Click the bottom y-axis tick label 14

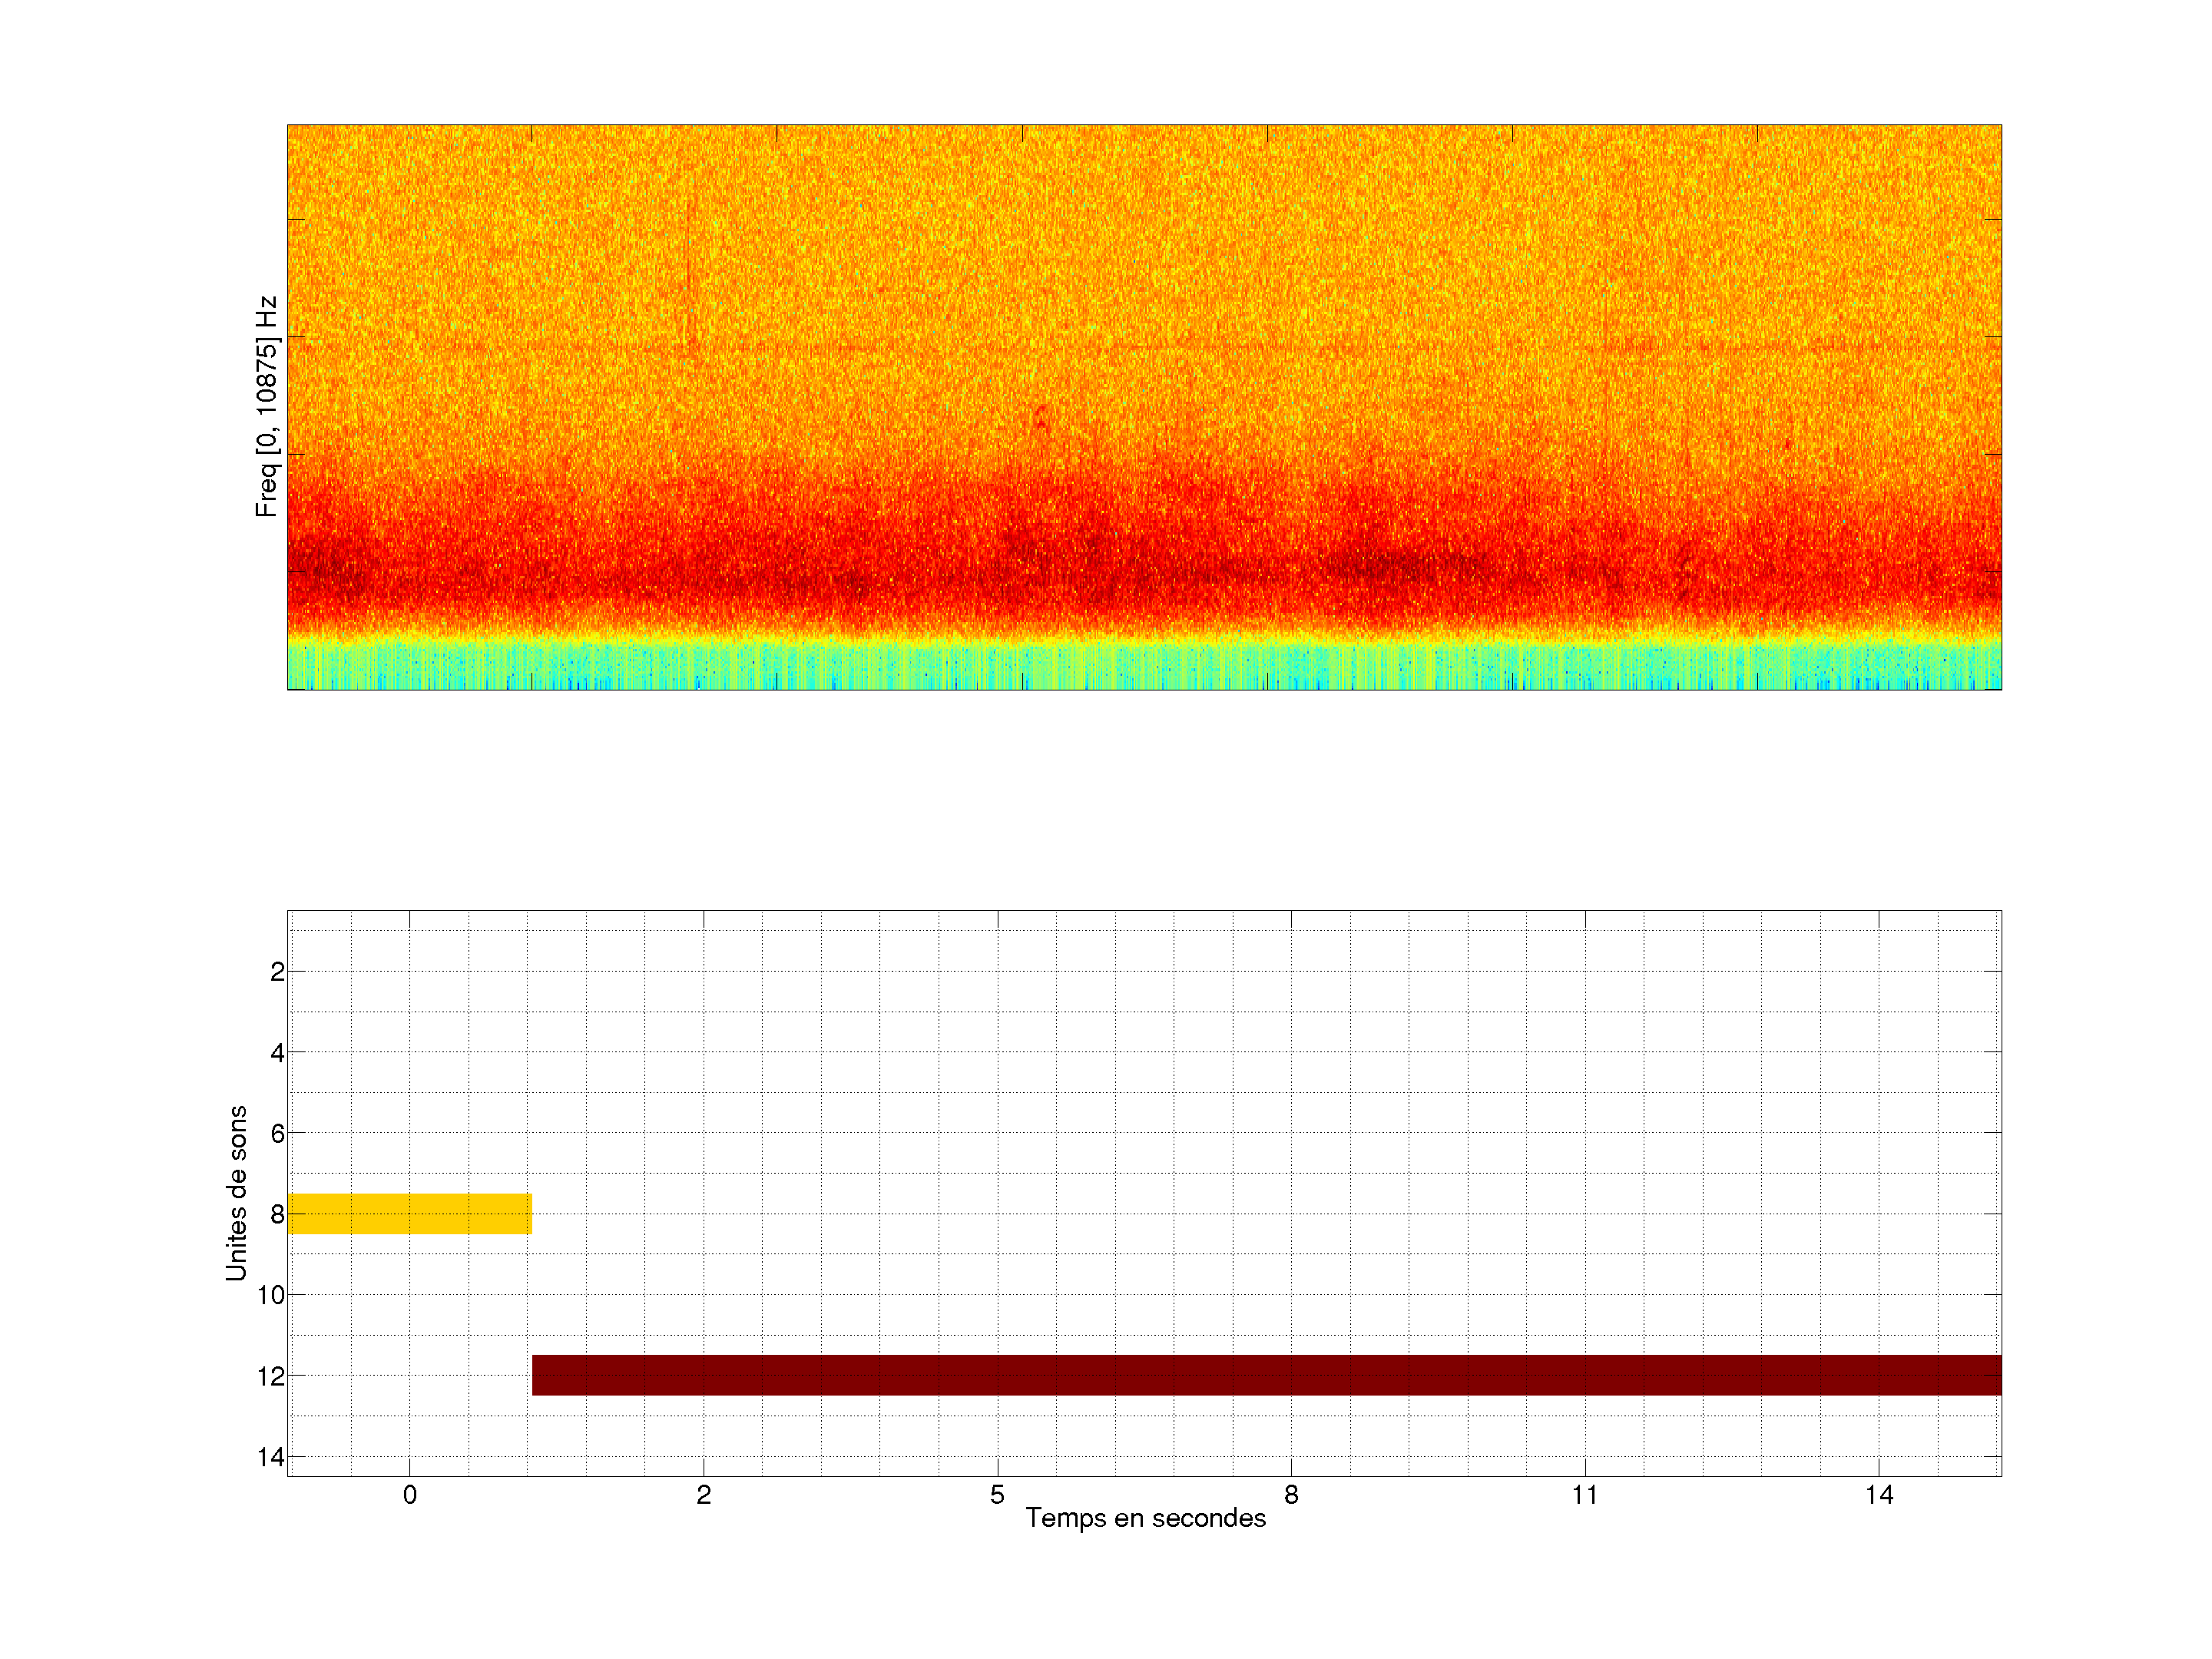click(271, 1457)
